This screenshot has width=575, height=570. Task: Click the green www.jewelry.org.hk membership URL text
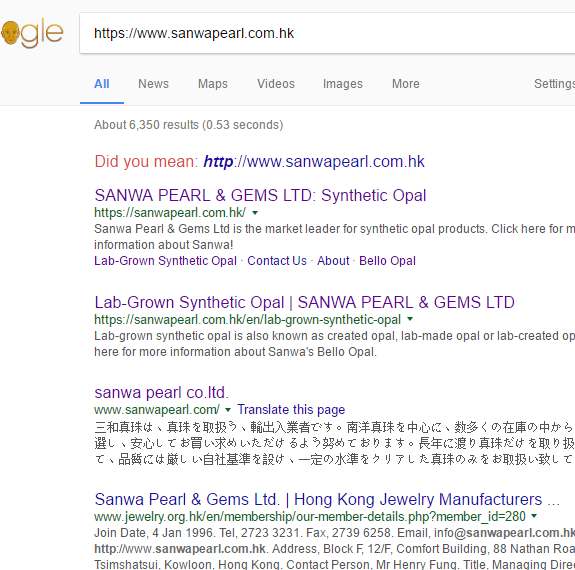click(x=310, y=516)
